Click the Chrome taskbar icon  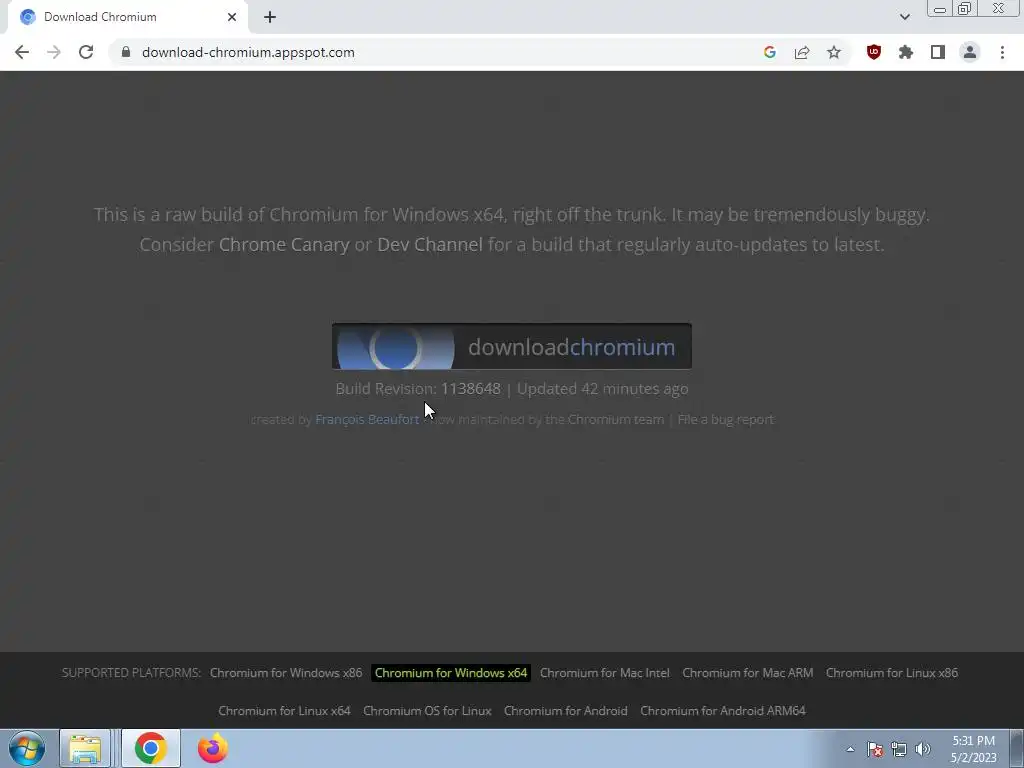click(x=151, y=748)
